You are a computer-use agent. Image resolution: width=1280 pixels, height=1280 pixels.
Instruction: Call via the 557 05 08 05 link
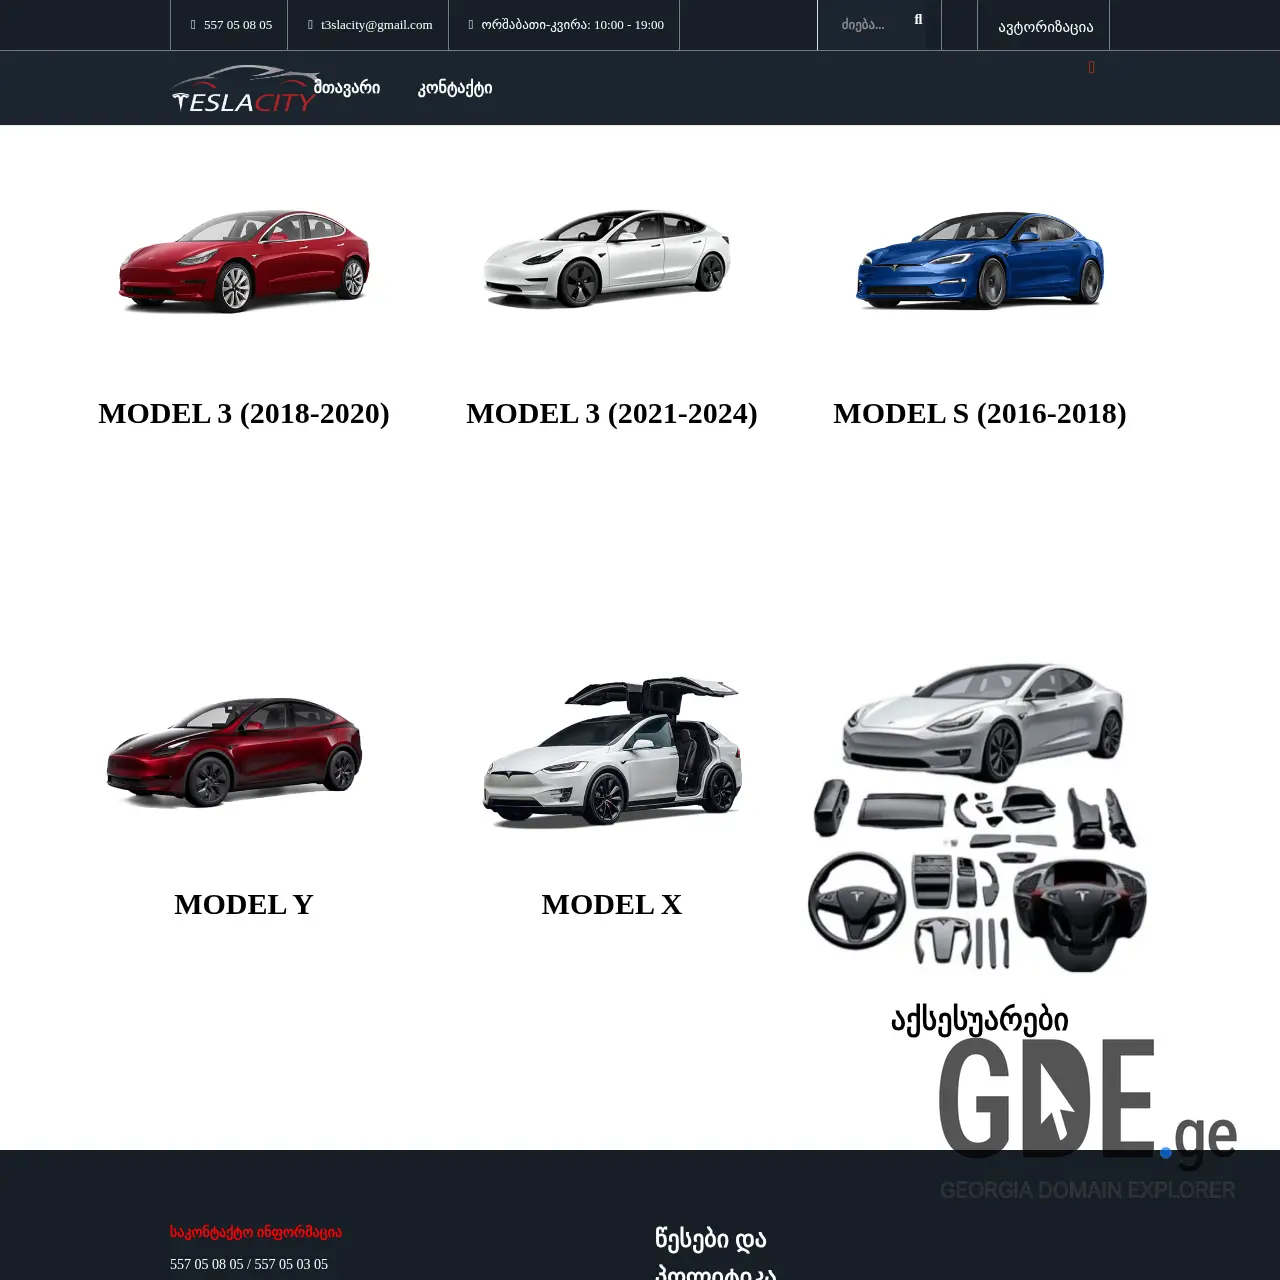237,25
